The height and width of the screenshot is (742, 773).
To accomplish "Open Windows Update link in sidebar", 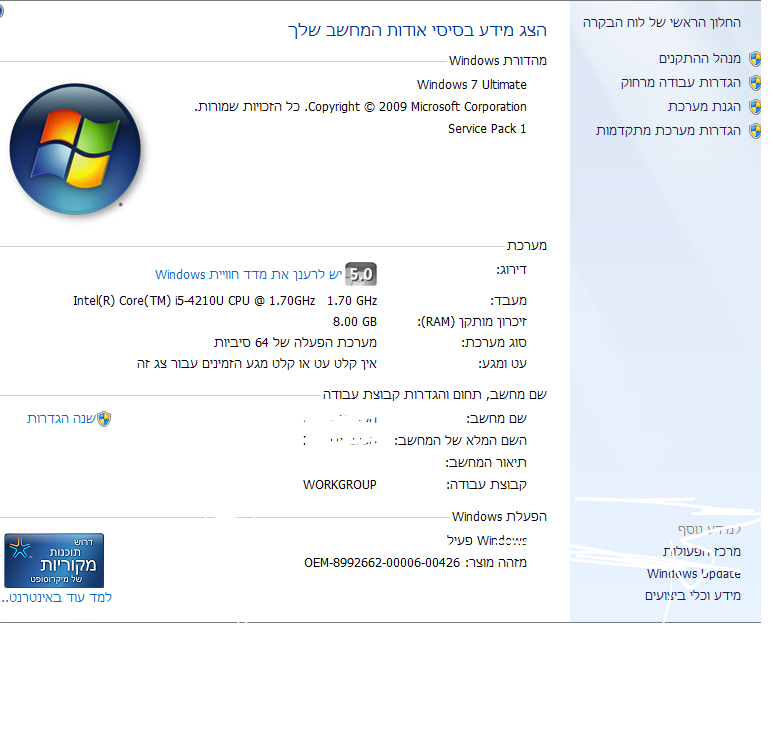I will tap(694, 574).
